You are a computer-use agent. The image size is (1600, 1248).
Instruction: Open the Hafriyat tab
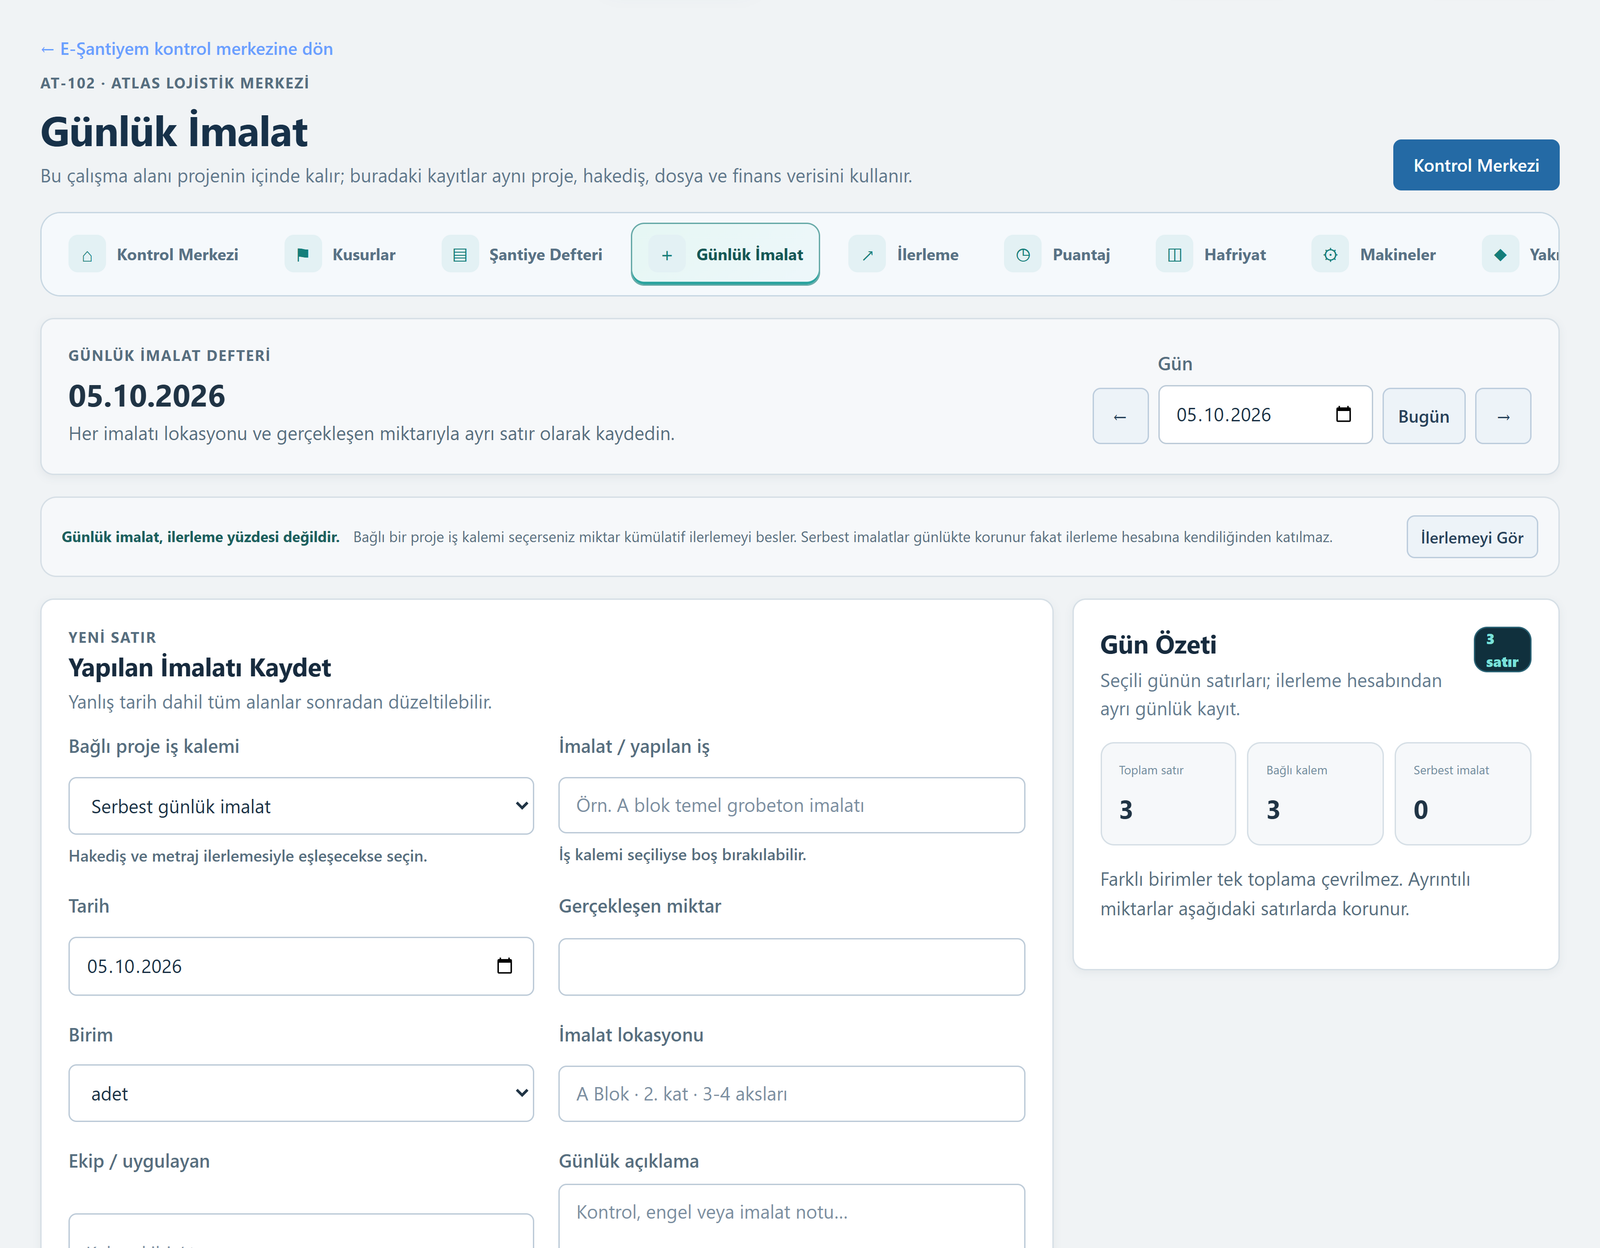pos(1212,255)
